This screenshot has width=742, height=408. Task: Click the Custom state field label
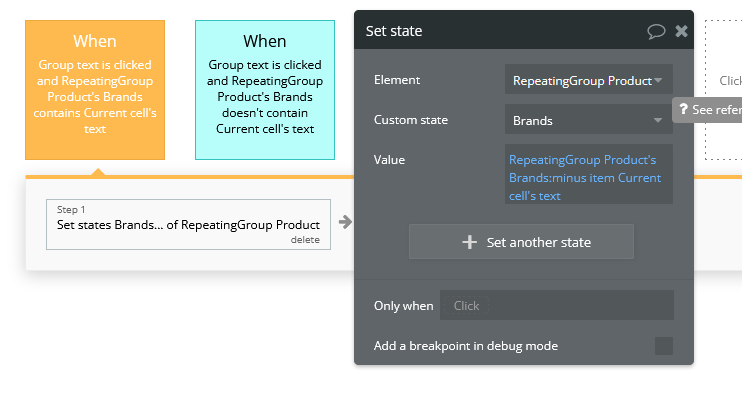click(x=411, y=120)
